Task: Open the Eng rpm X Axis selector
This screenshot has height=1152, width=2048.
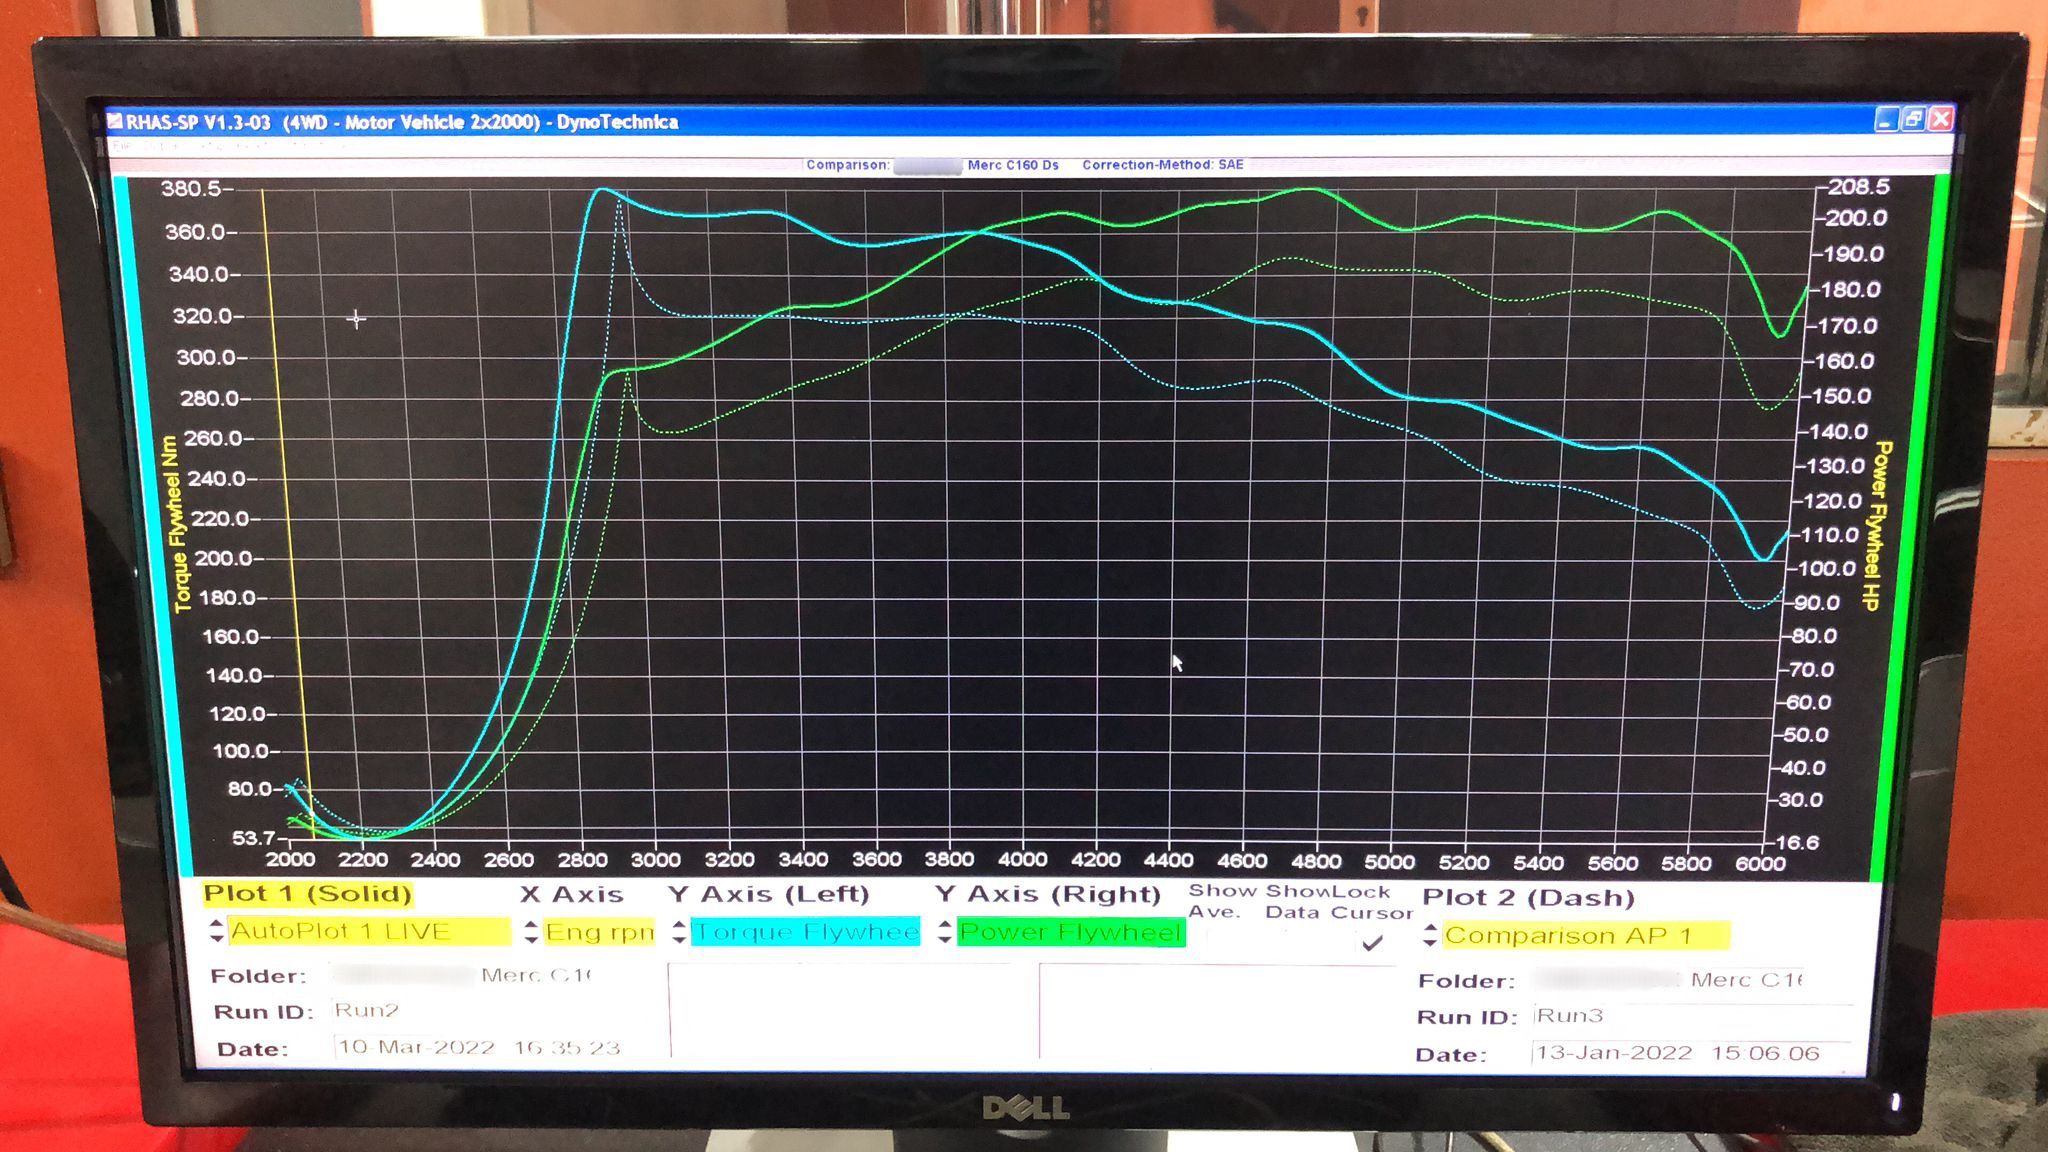Action: tap(598, 932)
